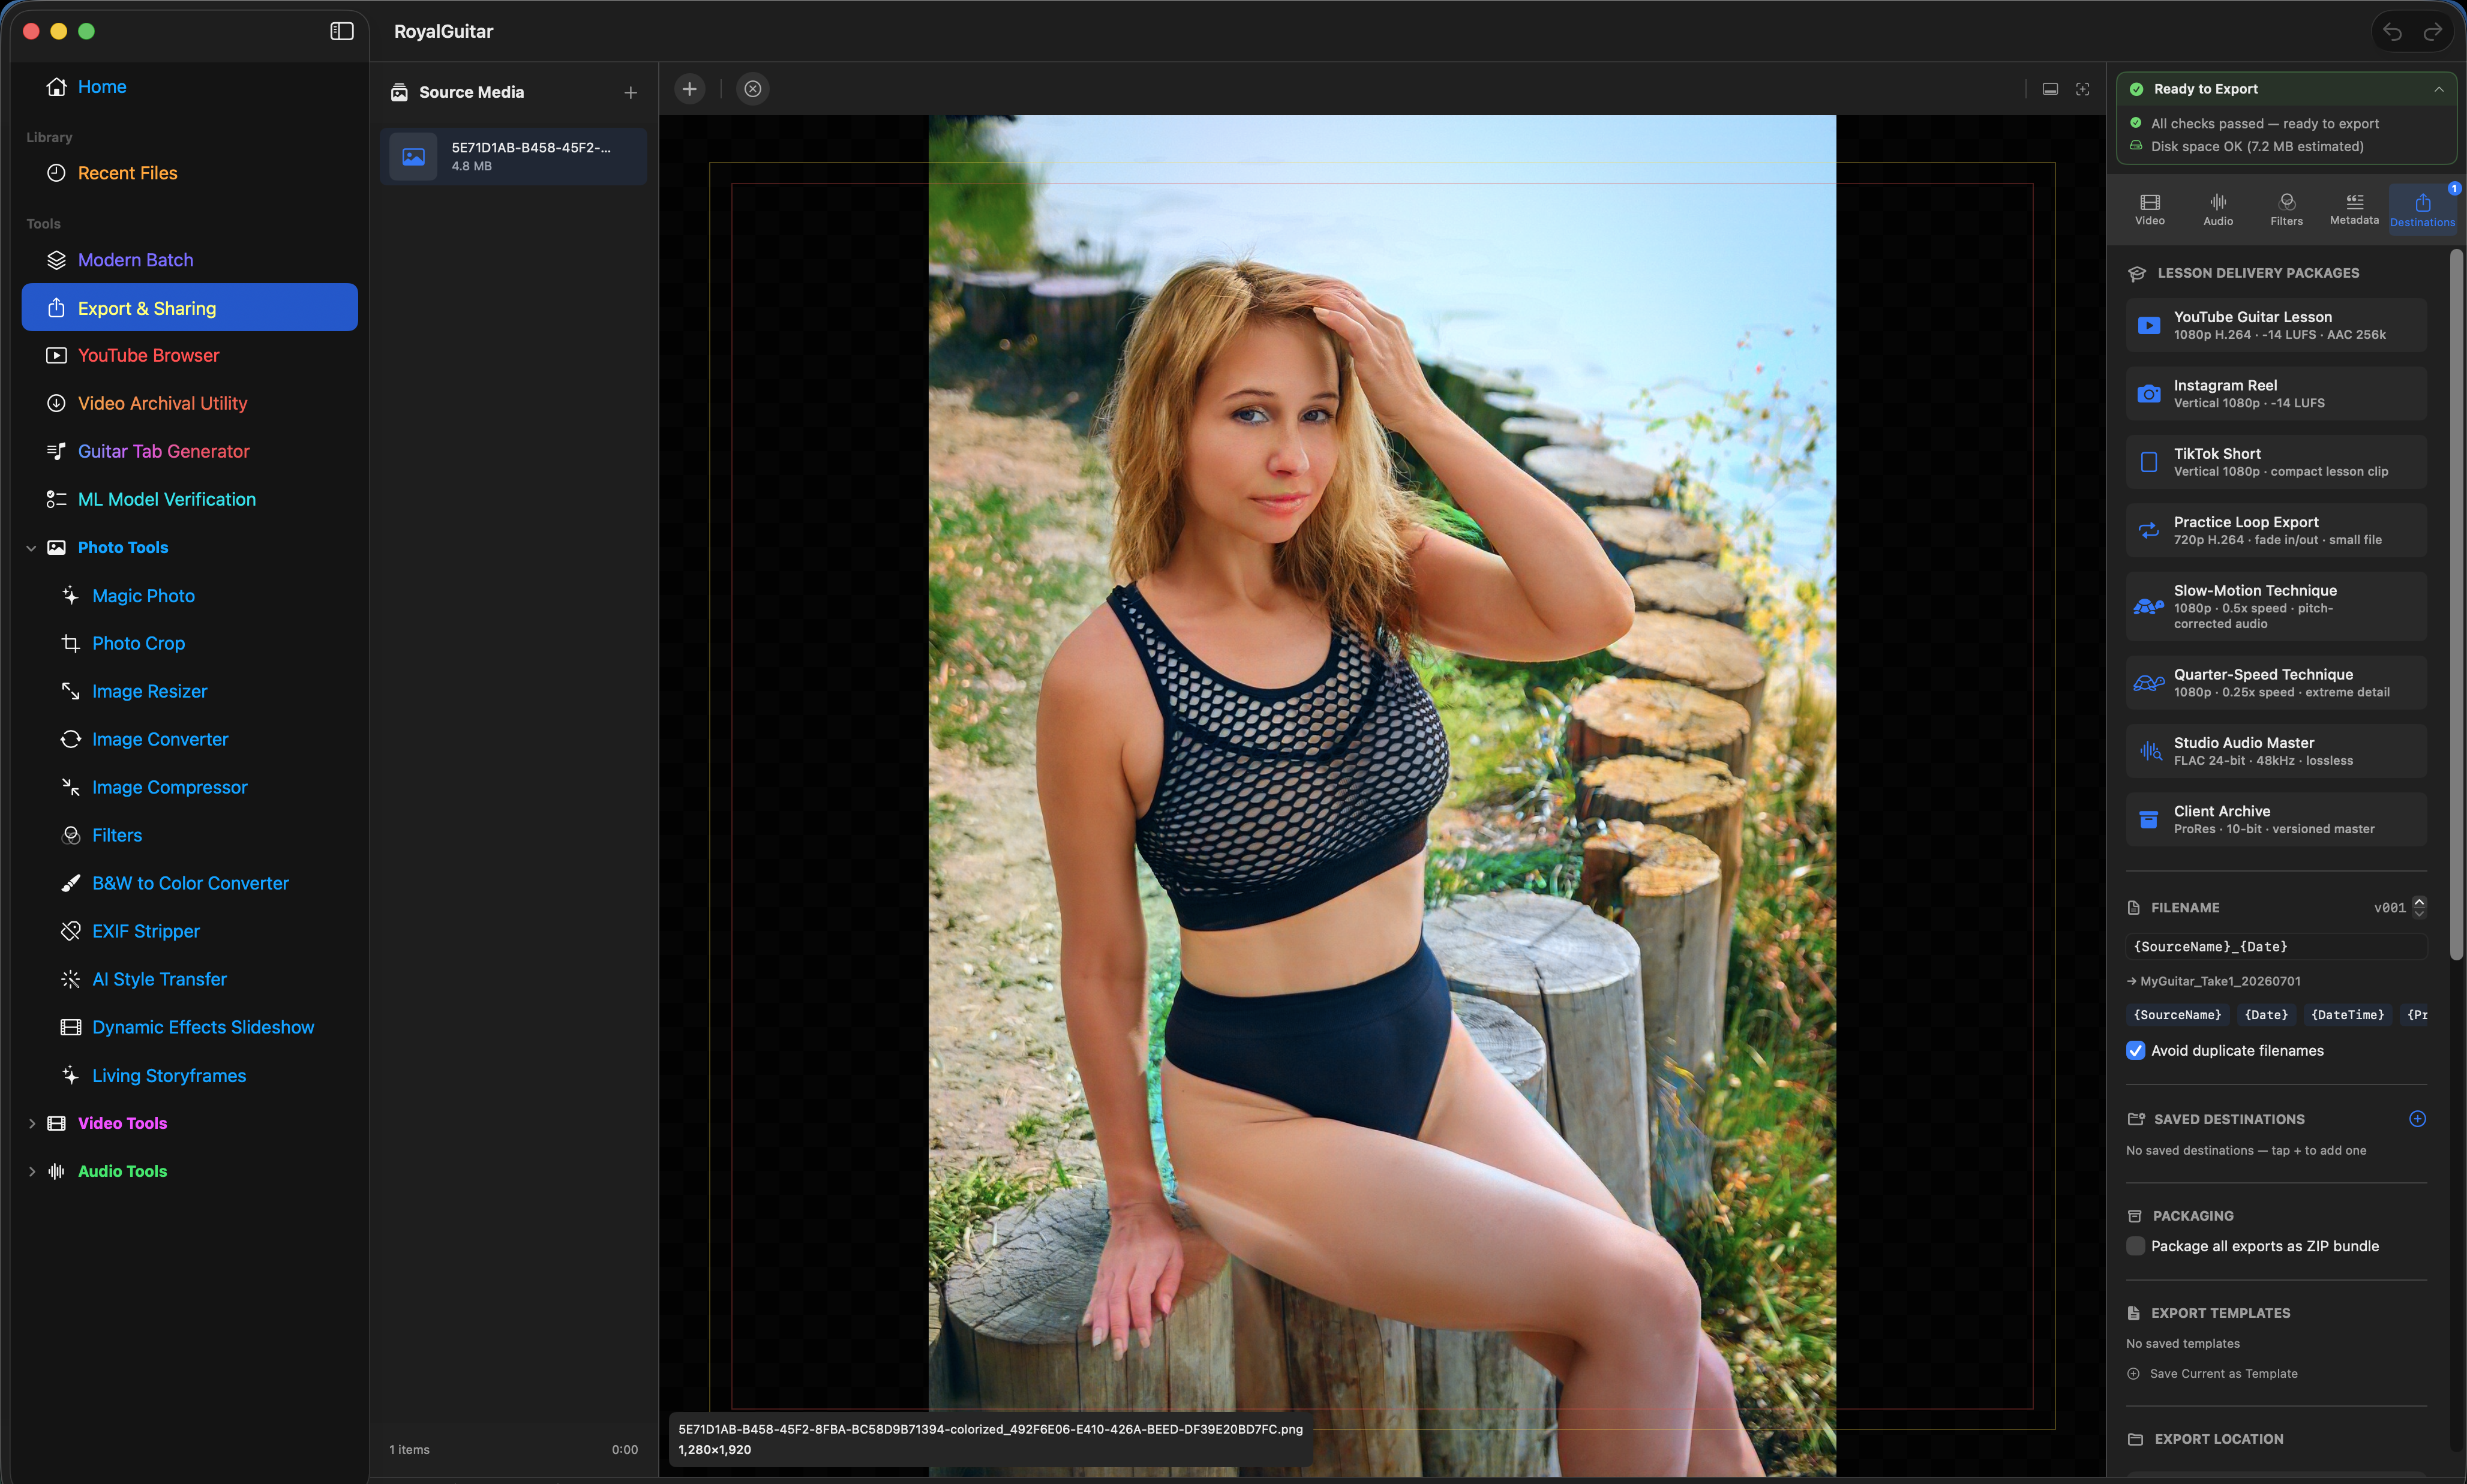This screenshot has height=1484, width=2467.
Task: Select Instagram Reel package
Action: 2276,393
